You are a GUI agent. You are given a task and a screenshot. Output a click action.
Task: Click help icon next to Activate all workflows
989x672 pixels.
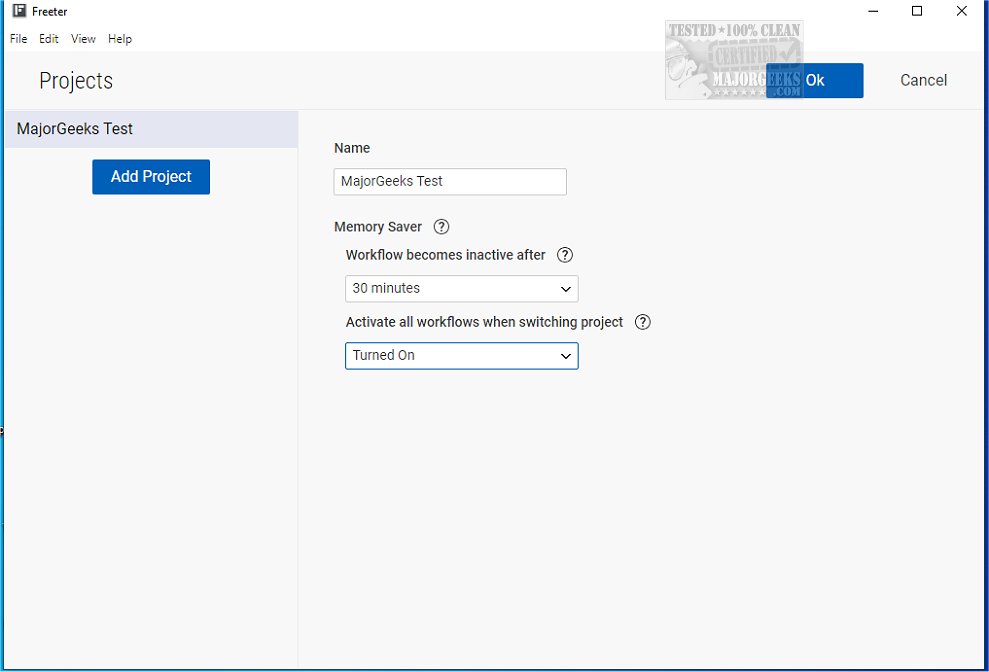643,322
